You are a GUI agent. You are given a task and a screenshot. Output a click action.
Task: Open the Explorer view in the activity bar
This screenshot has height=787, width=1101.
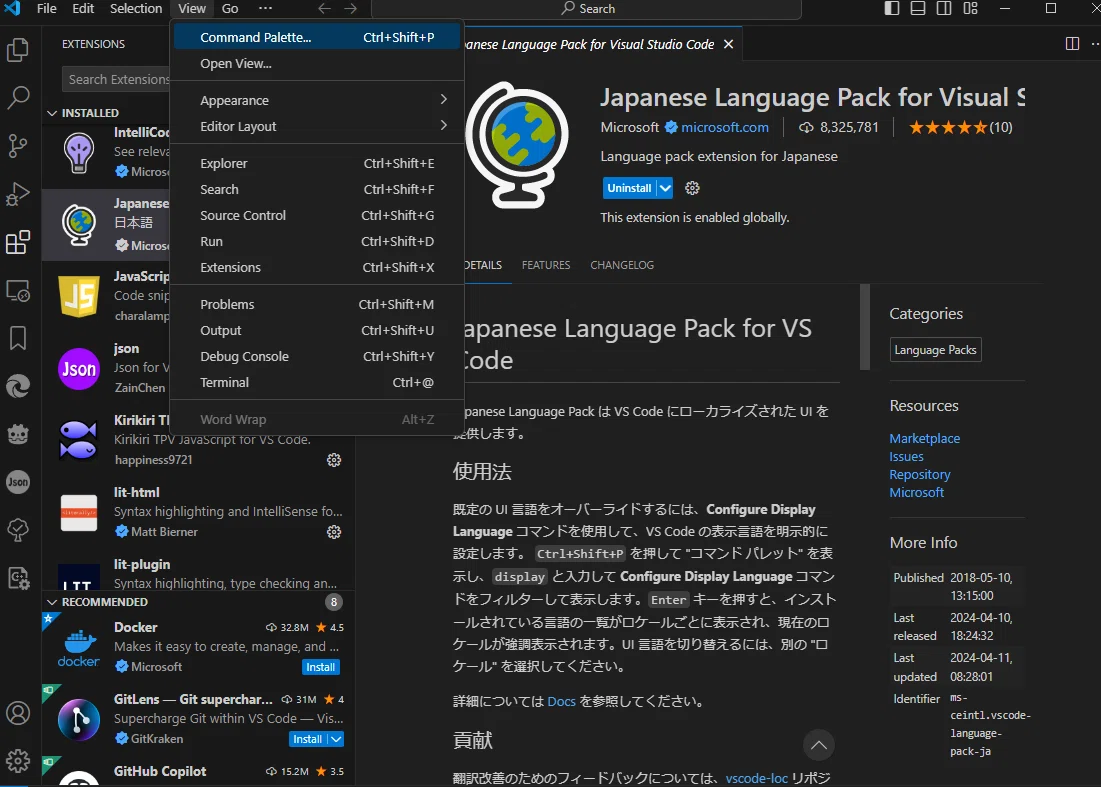(18, 50)
